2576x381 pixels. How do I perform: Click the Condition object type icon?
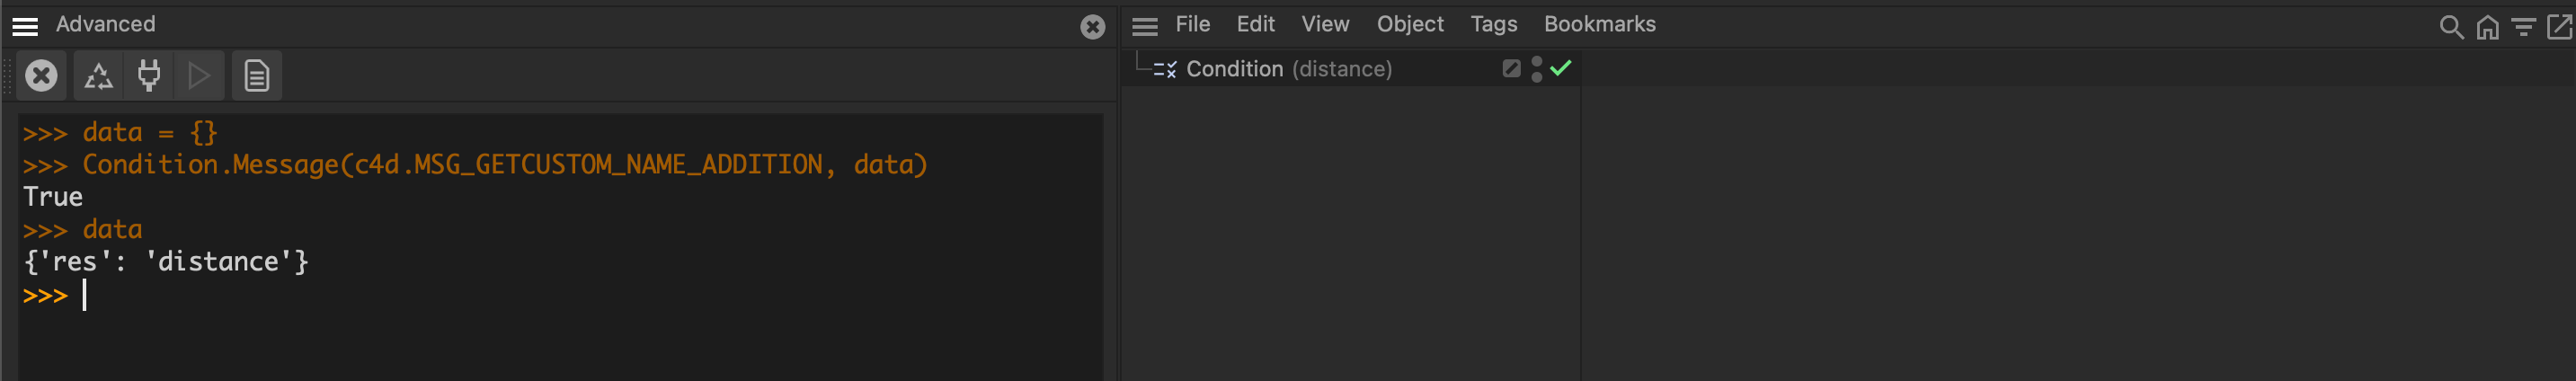1165,69
